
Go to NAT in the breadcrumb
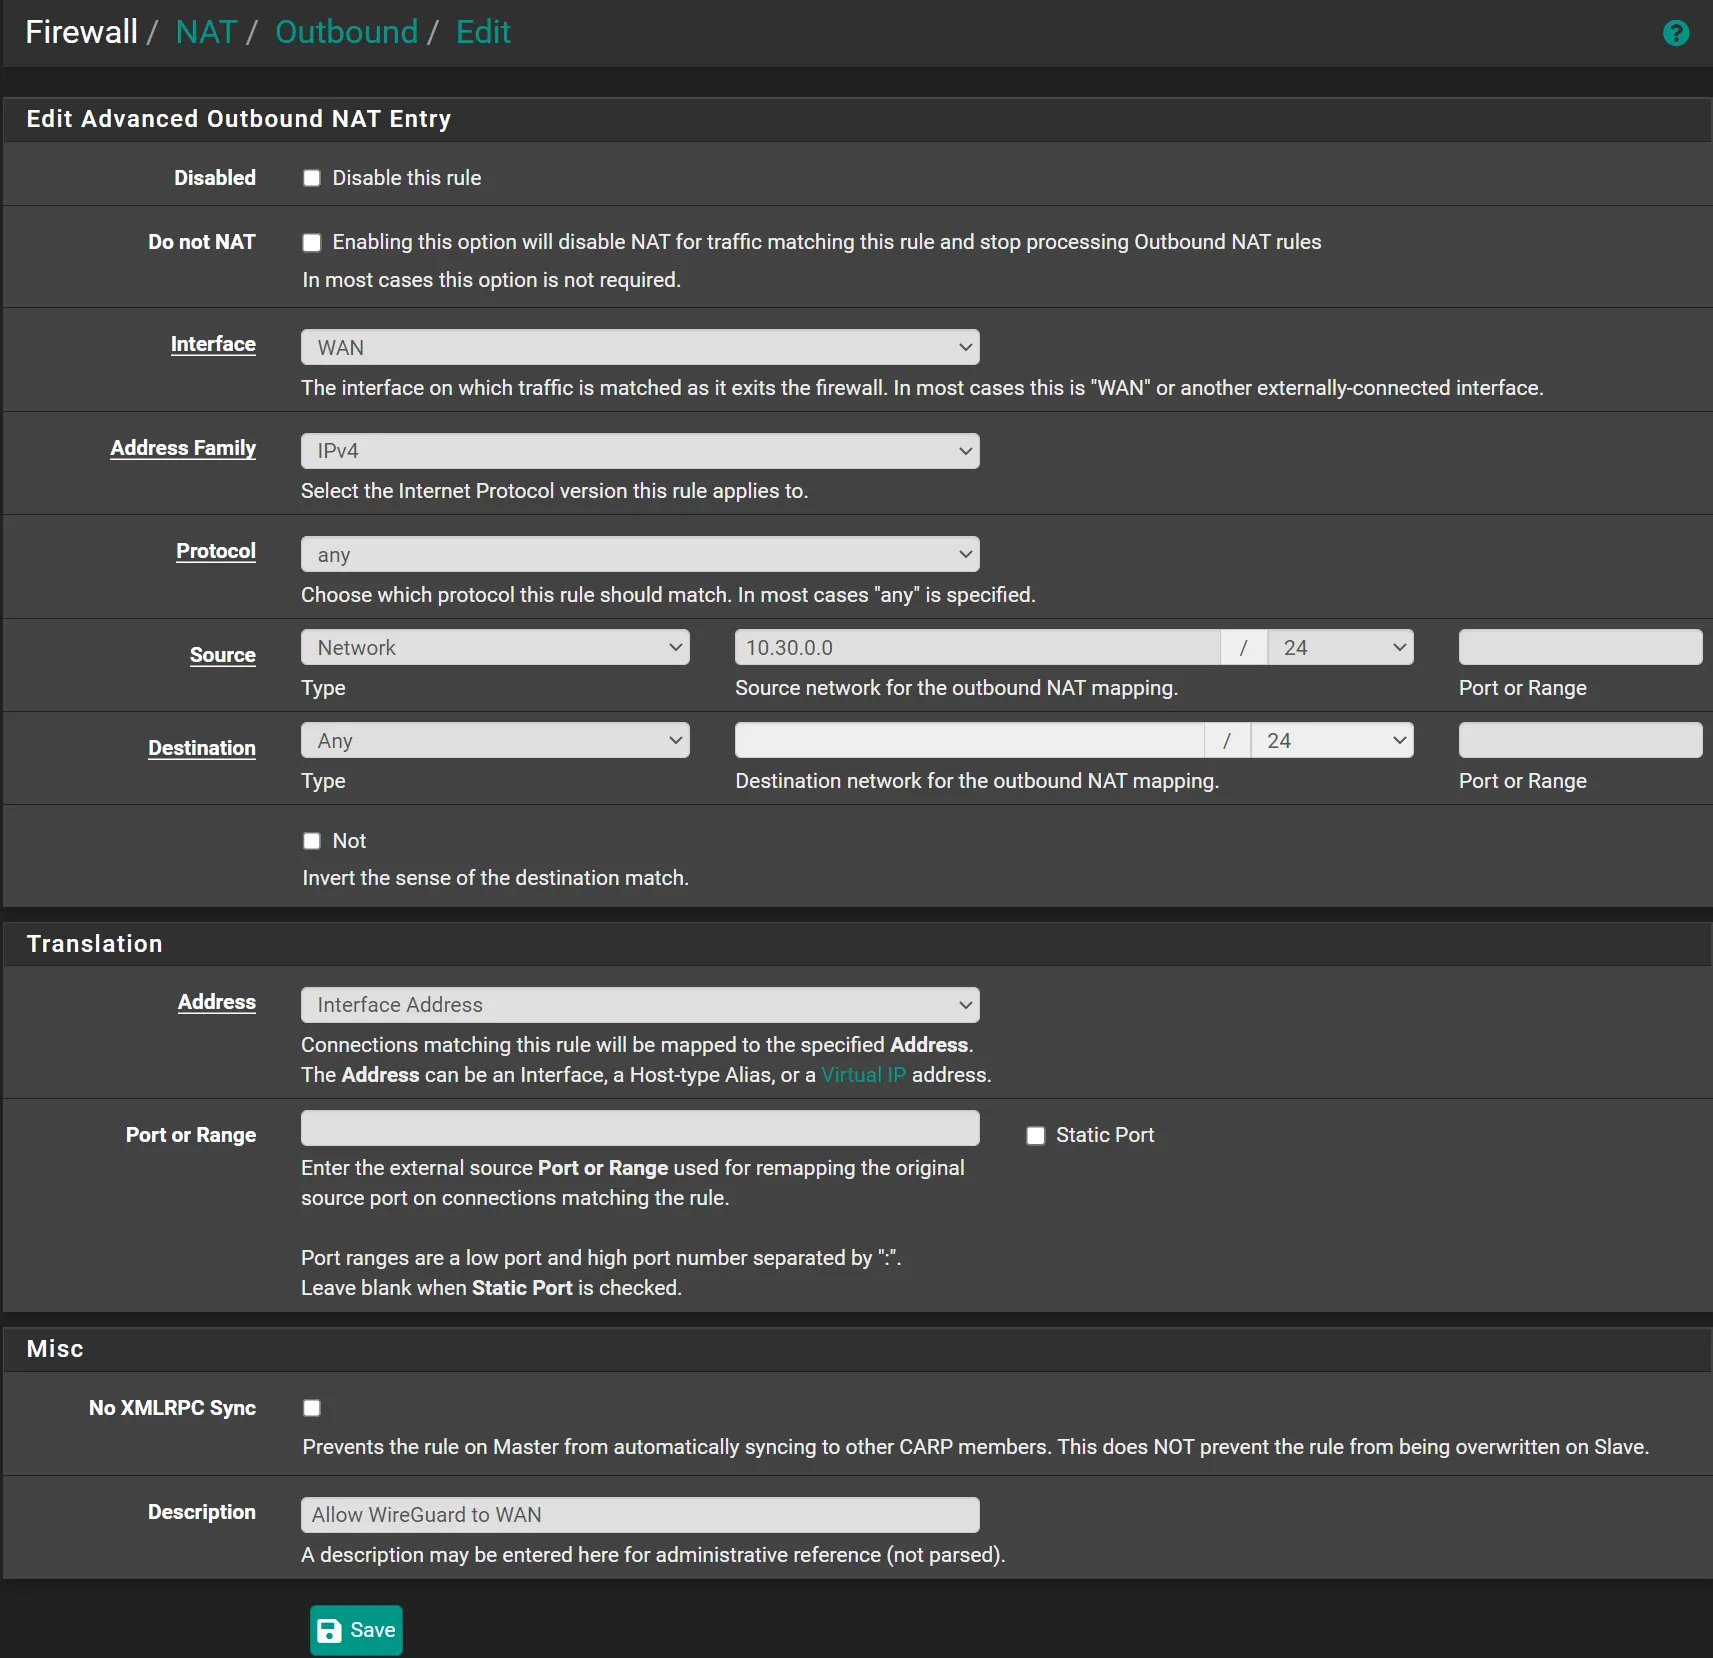[x=206, y=32]
